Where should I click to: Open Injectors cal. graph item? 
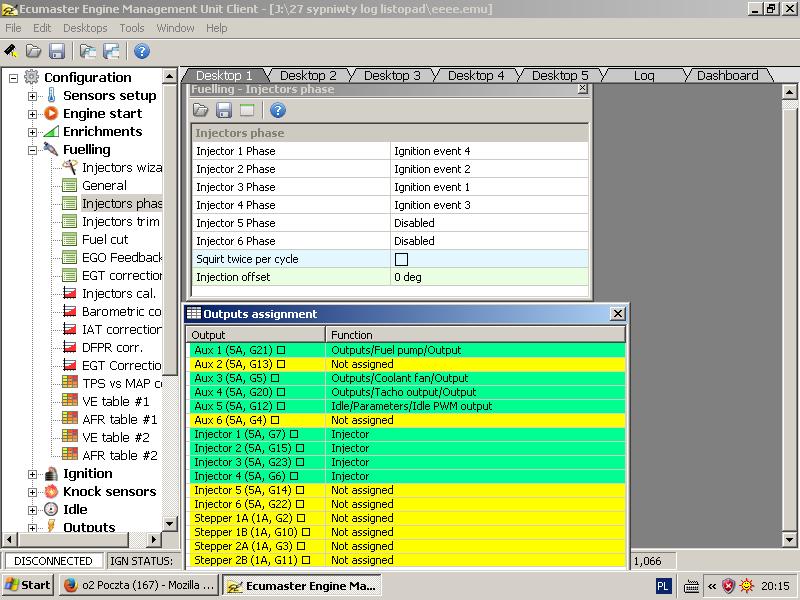point(119,293)
